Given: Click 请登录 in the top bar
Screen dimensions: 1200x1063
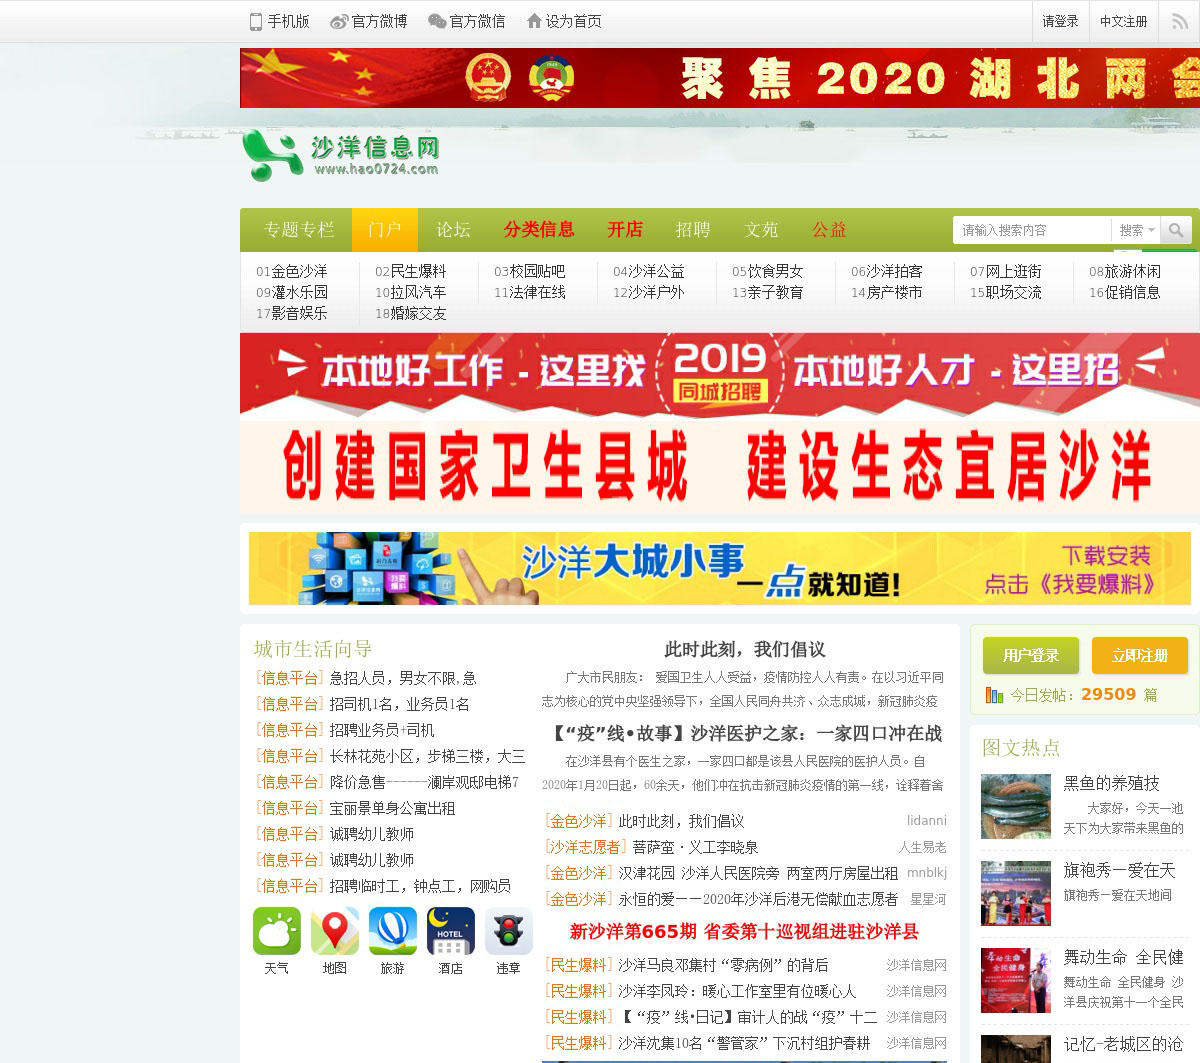Looking at the screenshot, I should pos(1060,21).
